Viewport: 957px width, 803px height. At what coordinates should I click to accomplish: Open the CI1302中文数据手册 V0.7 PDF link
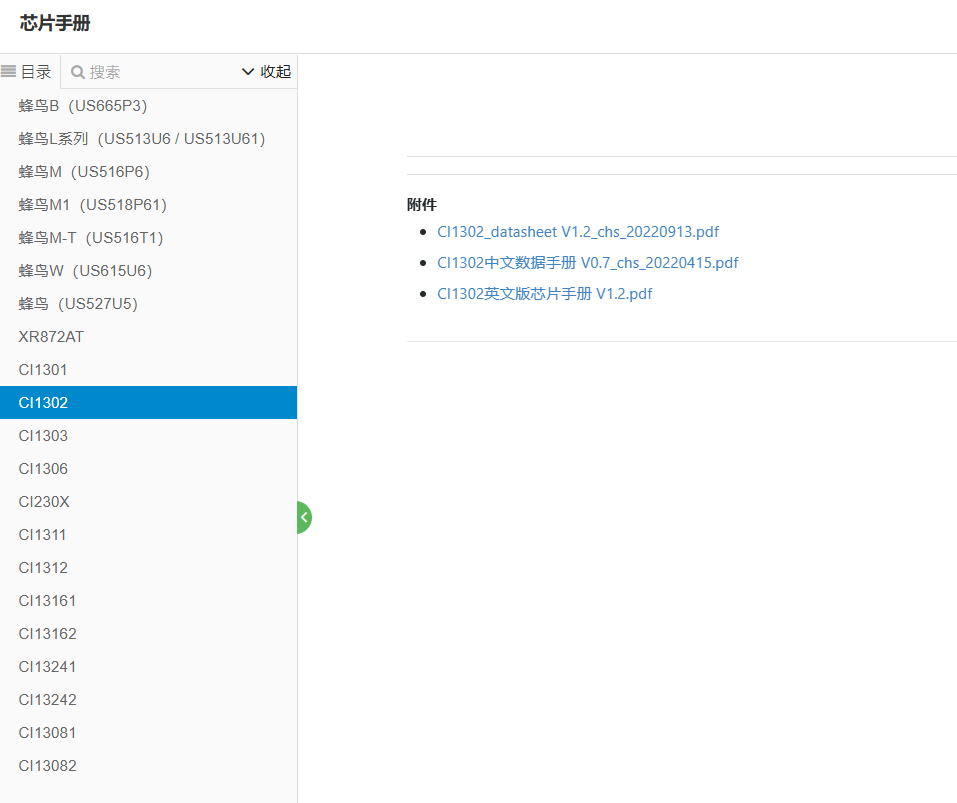click(x=588, y=262)
